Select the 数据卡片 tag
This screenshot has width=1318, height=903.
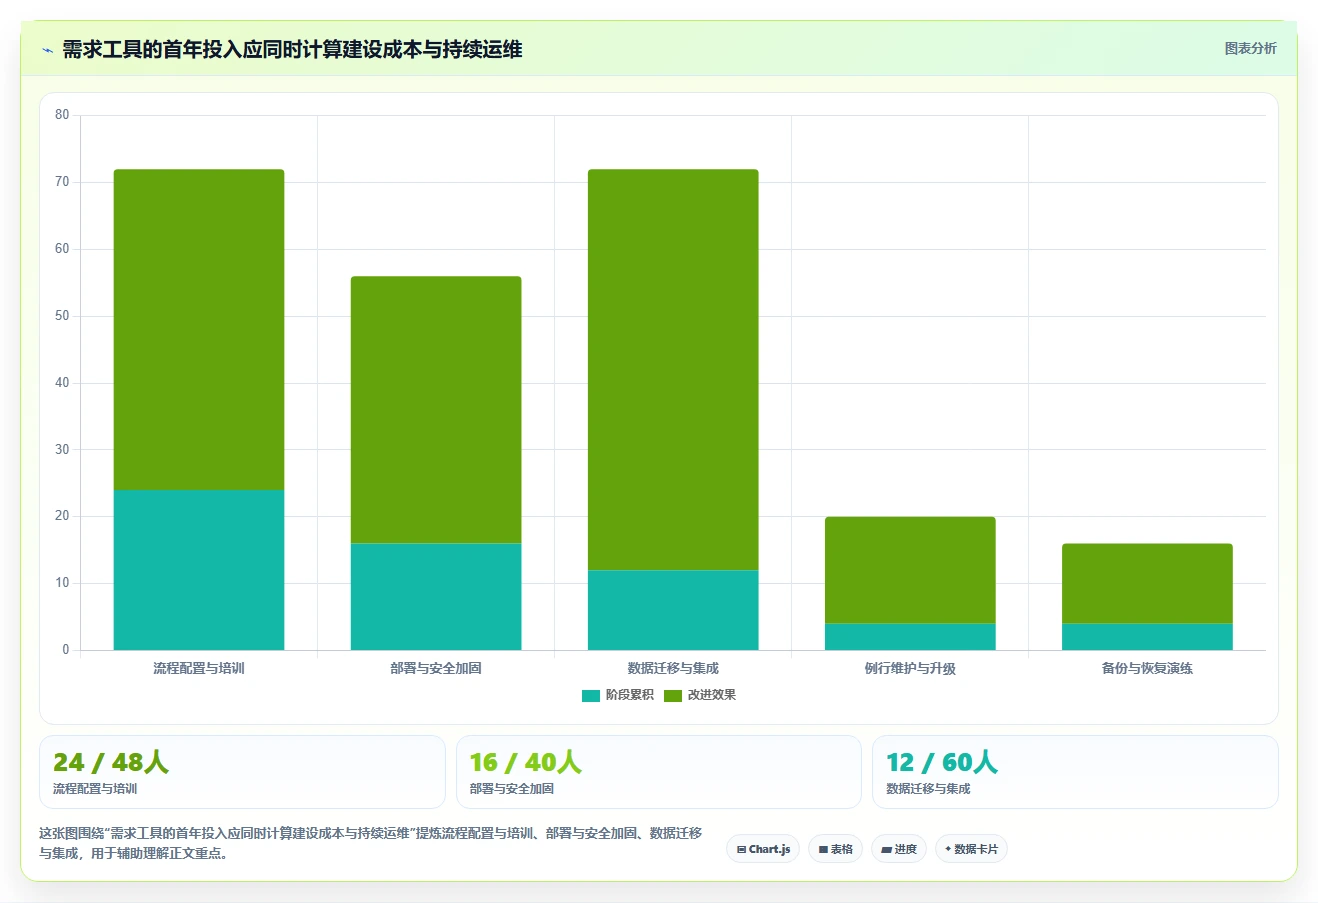tap(971, 849)
